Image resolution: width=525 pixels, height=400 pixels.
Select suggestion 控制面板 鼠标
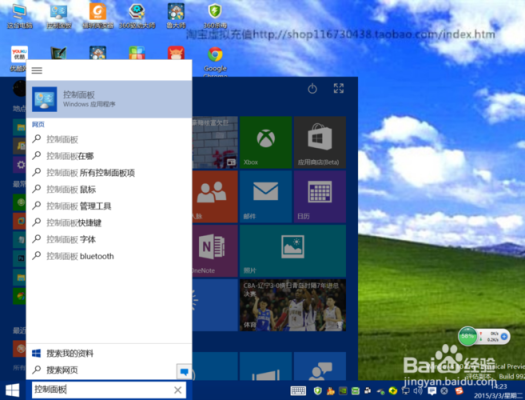tap(71, 189)
